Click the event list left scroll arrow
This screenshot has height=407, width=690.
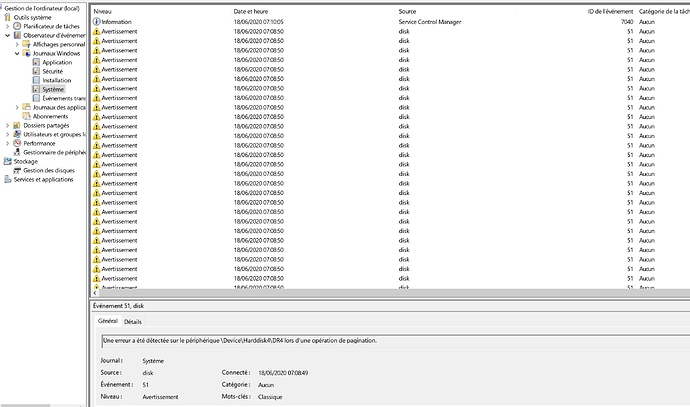(x=95, y=293)
